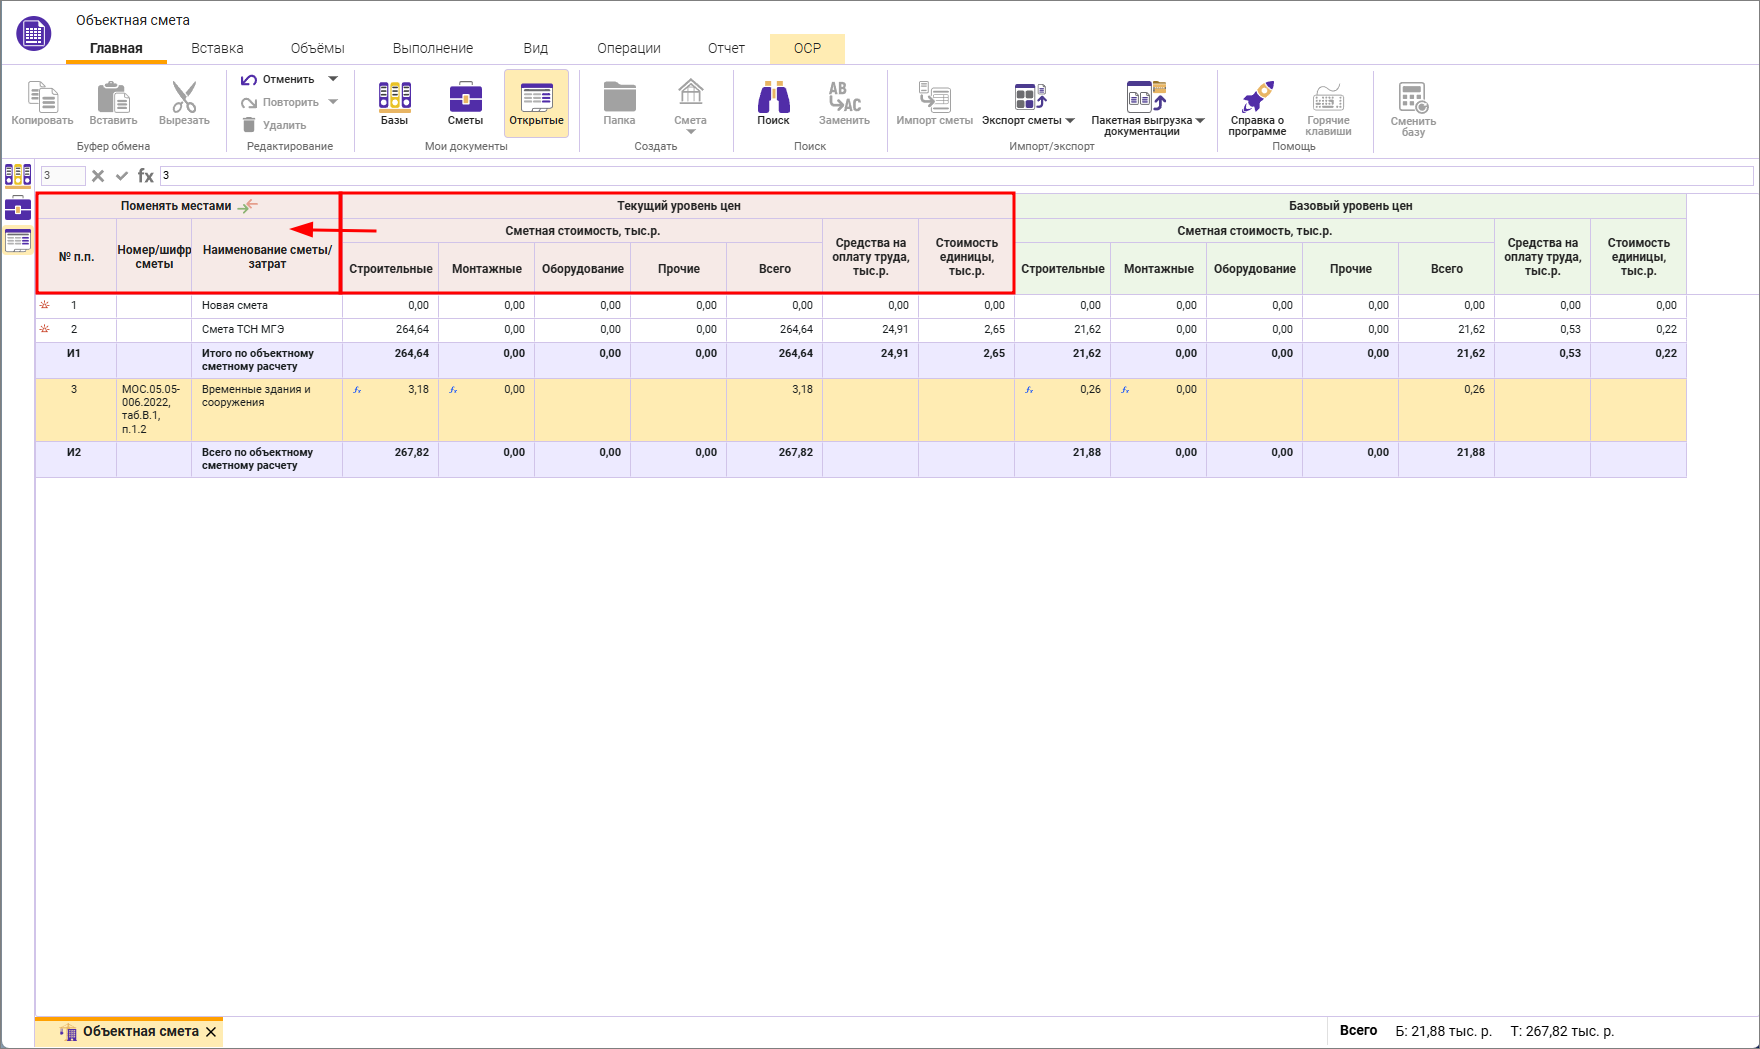Click the swap arrows next to Поменять местами
Screen dimensions: 1760x1049
click(x=248, y=206)
